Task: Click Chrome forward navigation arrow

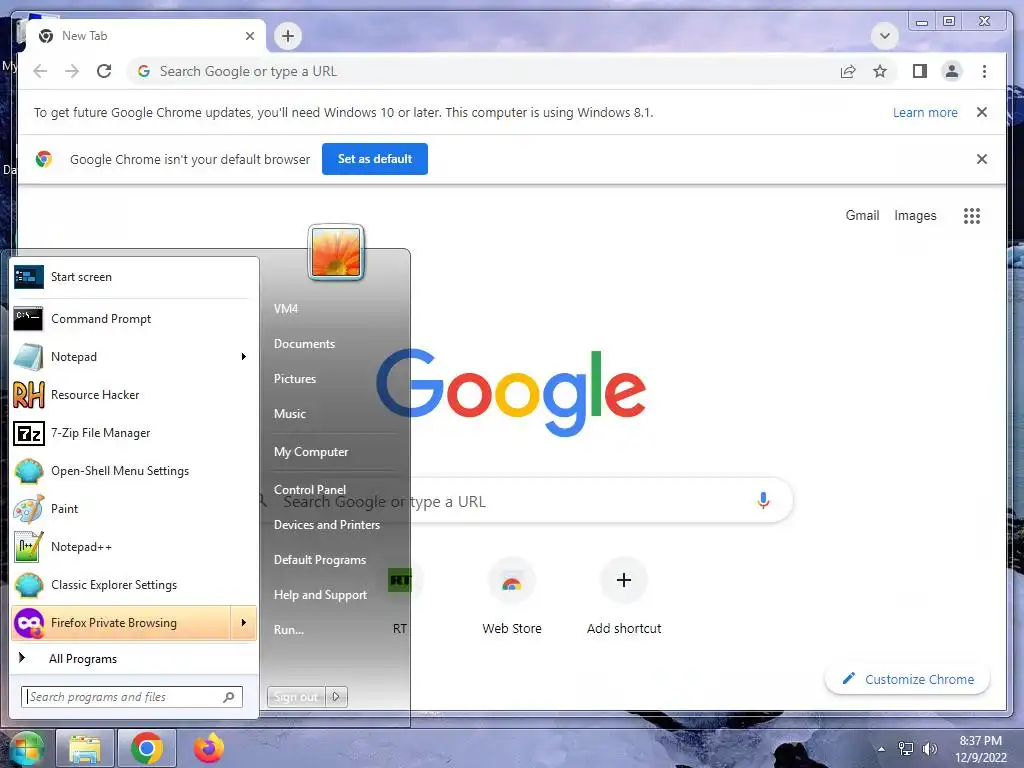Action: pyautogui.click(x=72, y=71)
